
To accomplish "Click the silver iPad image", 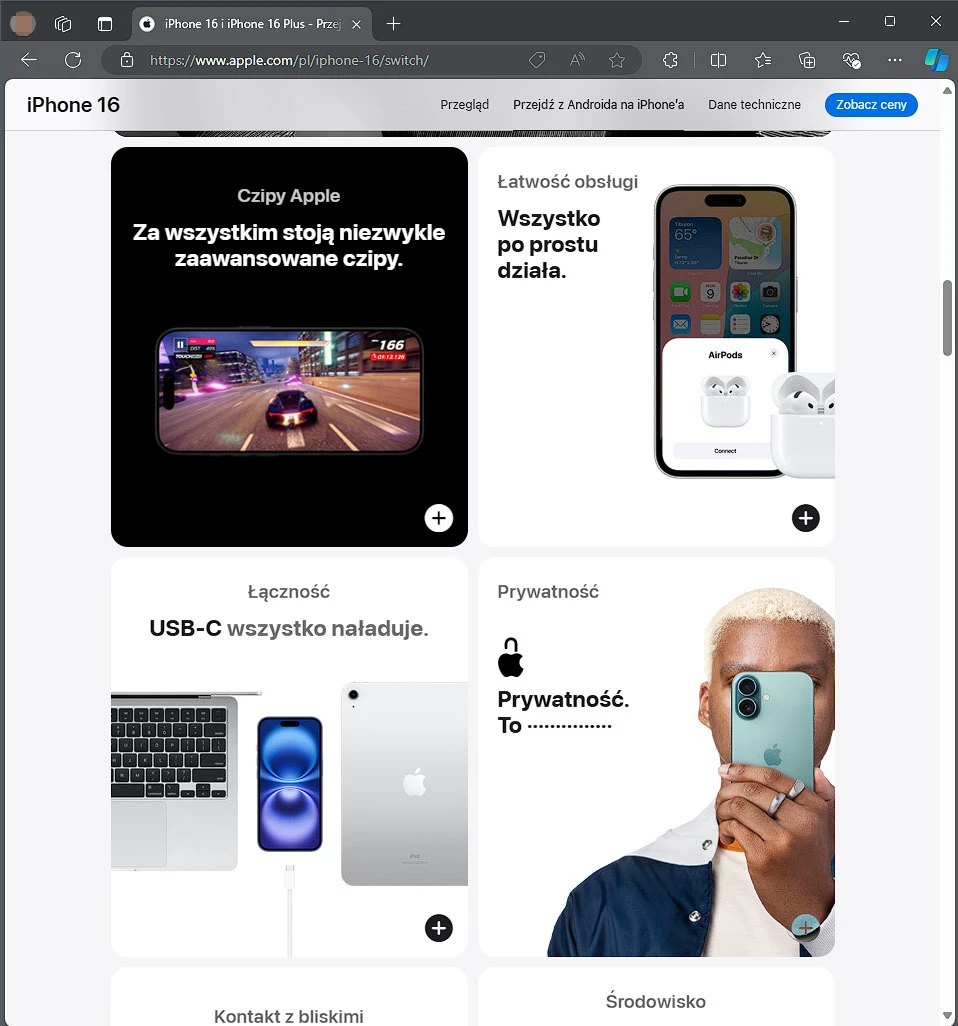I will pos(404,784).
